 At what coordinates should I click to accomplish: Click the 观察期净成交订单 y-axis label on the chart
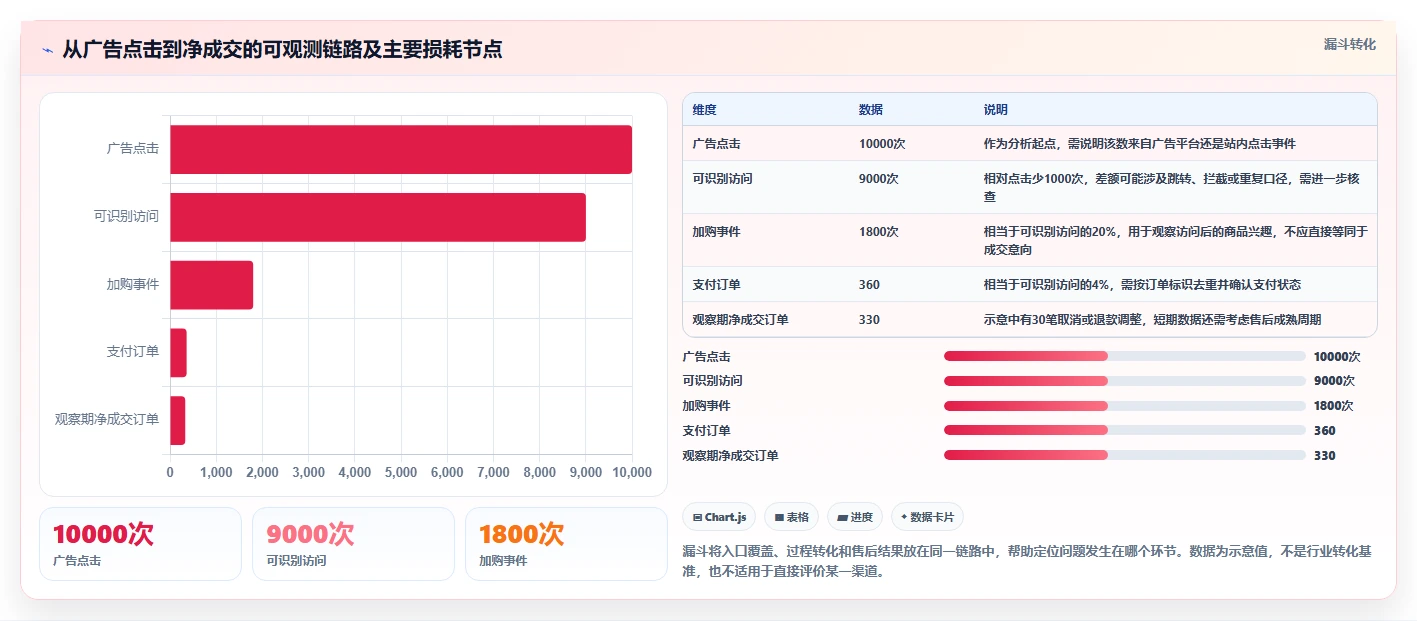pyautogui.click(x=107, y=420)
